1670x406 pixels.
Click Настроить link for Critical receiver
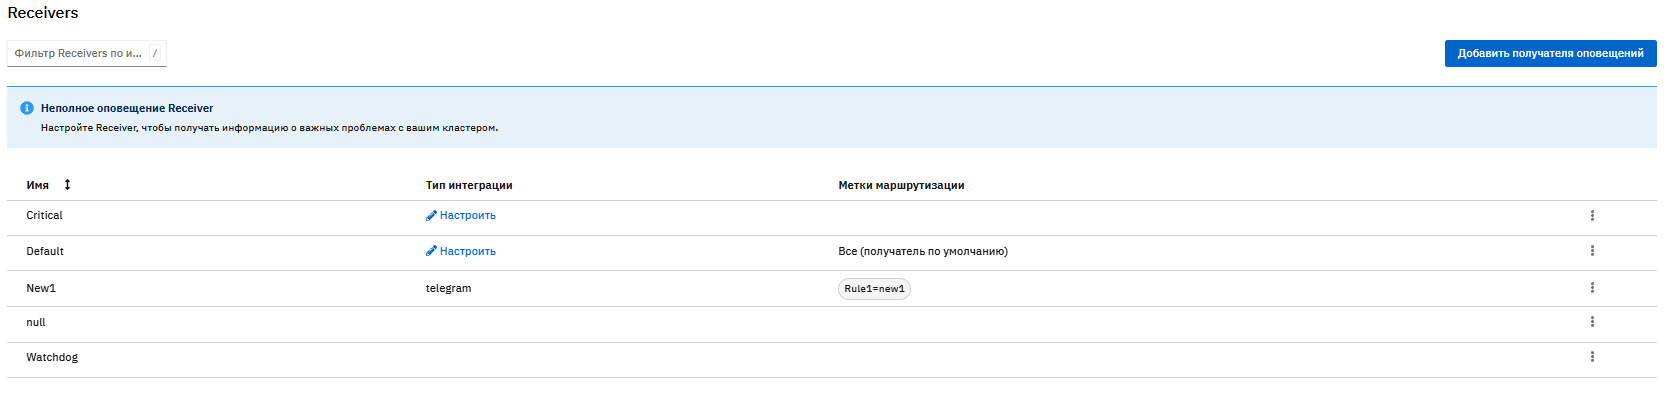pyautogui.click(x=461, y=215)
